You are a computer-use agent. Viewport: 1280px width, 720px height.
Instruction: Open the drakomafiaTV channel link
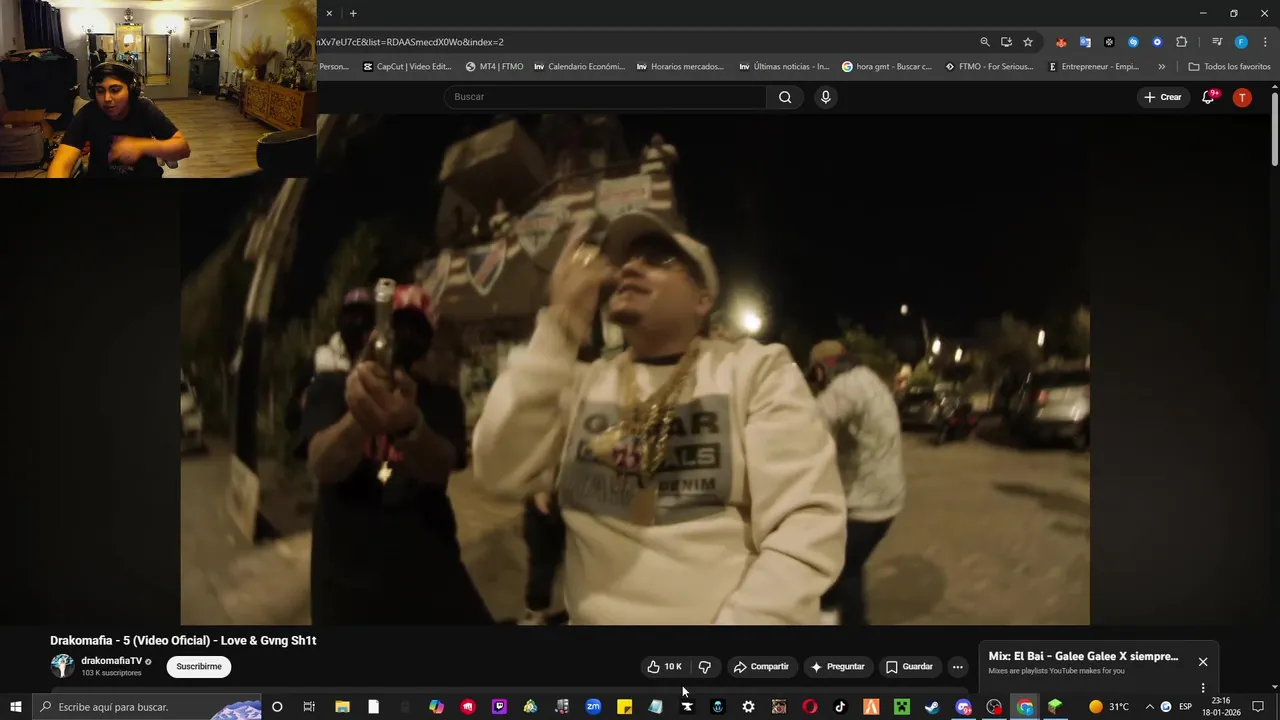[111, 661]
